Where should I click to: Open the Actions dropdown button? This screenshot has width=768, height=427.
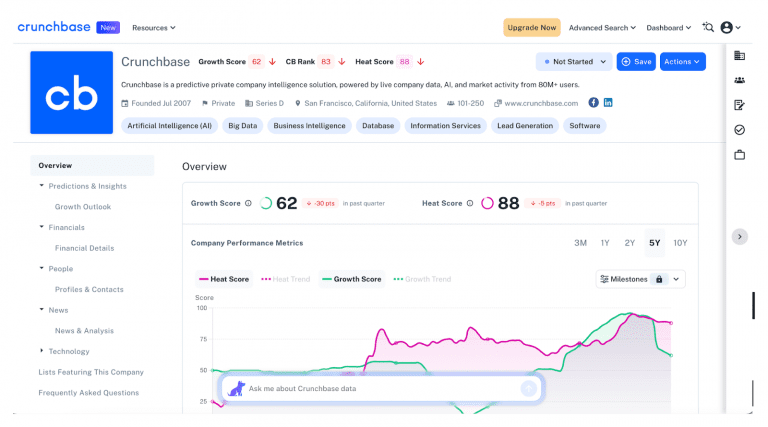[682, 62]
